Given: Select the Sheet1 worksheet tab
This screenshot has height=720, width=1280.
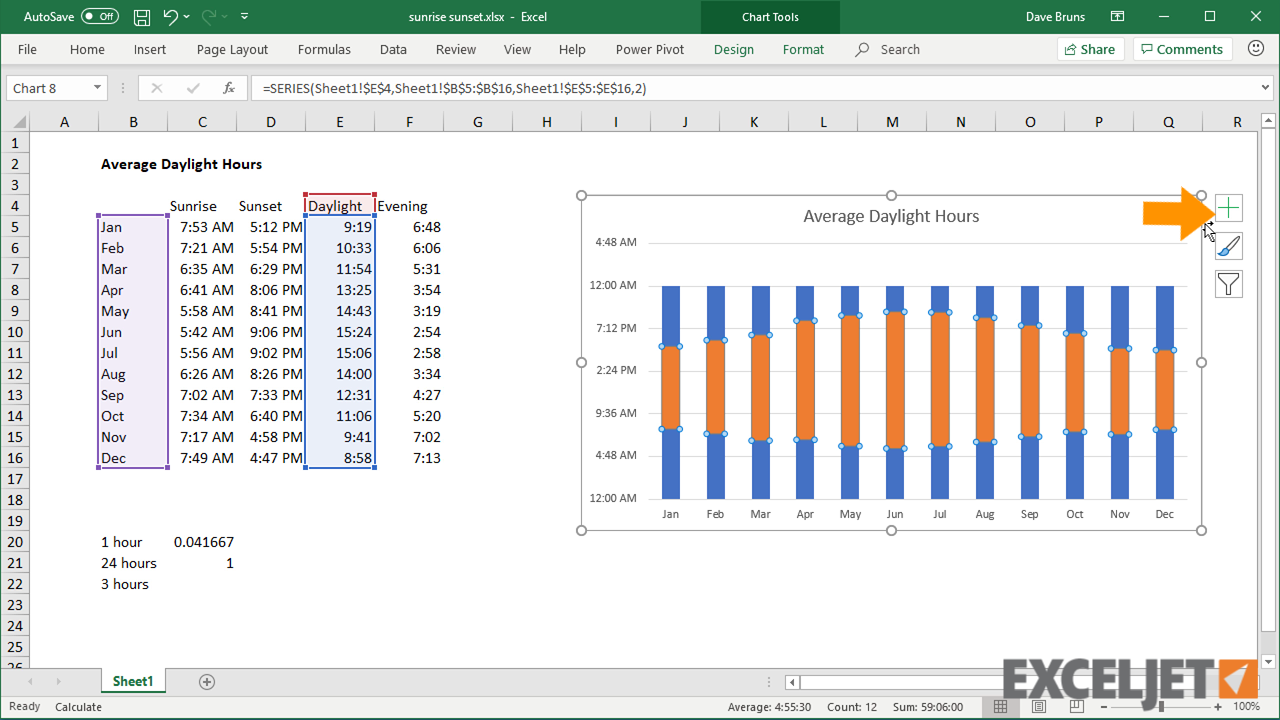Looking at the screenshot, I should point(133,681).
